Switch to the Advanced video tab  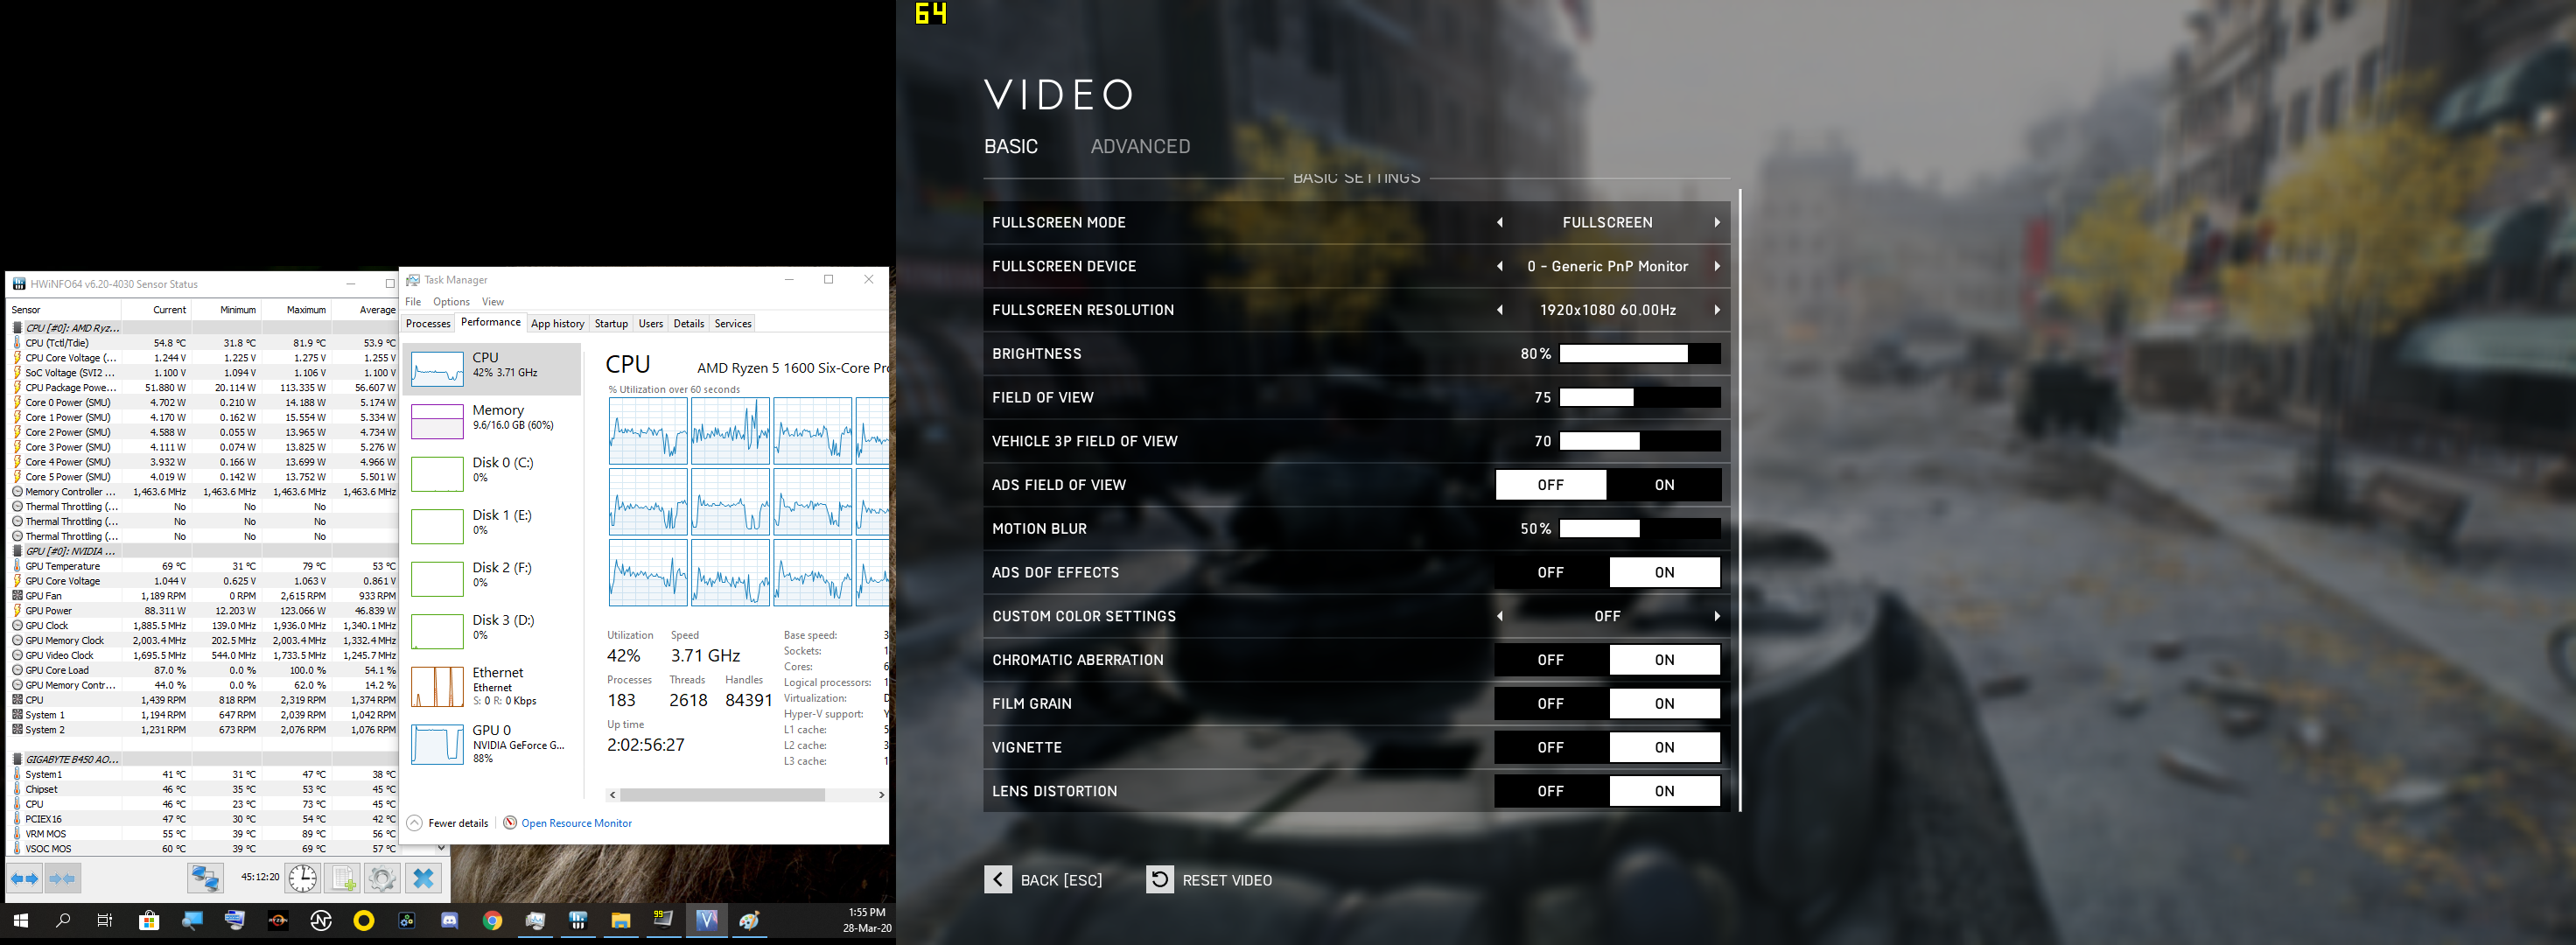(x=1139, y=146)
